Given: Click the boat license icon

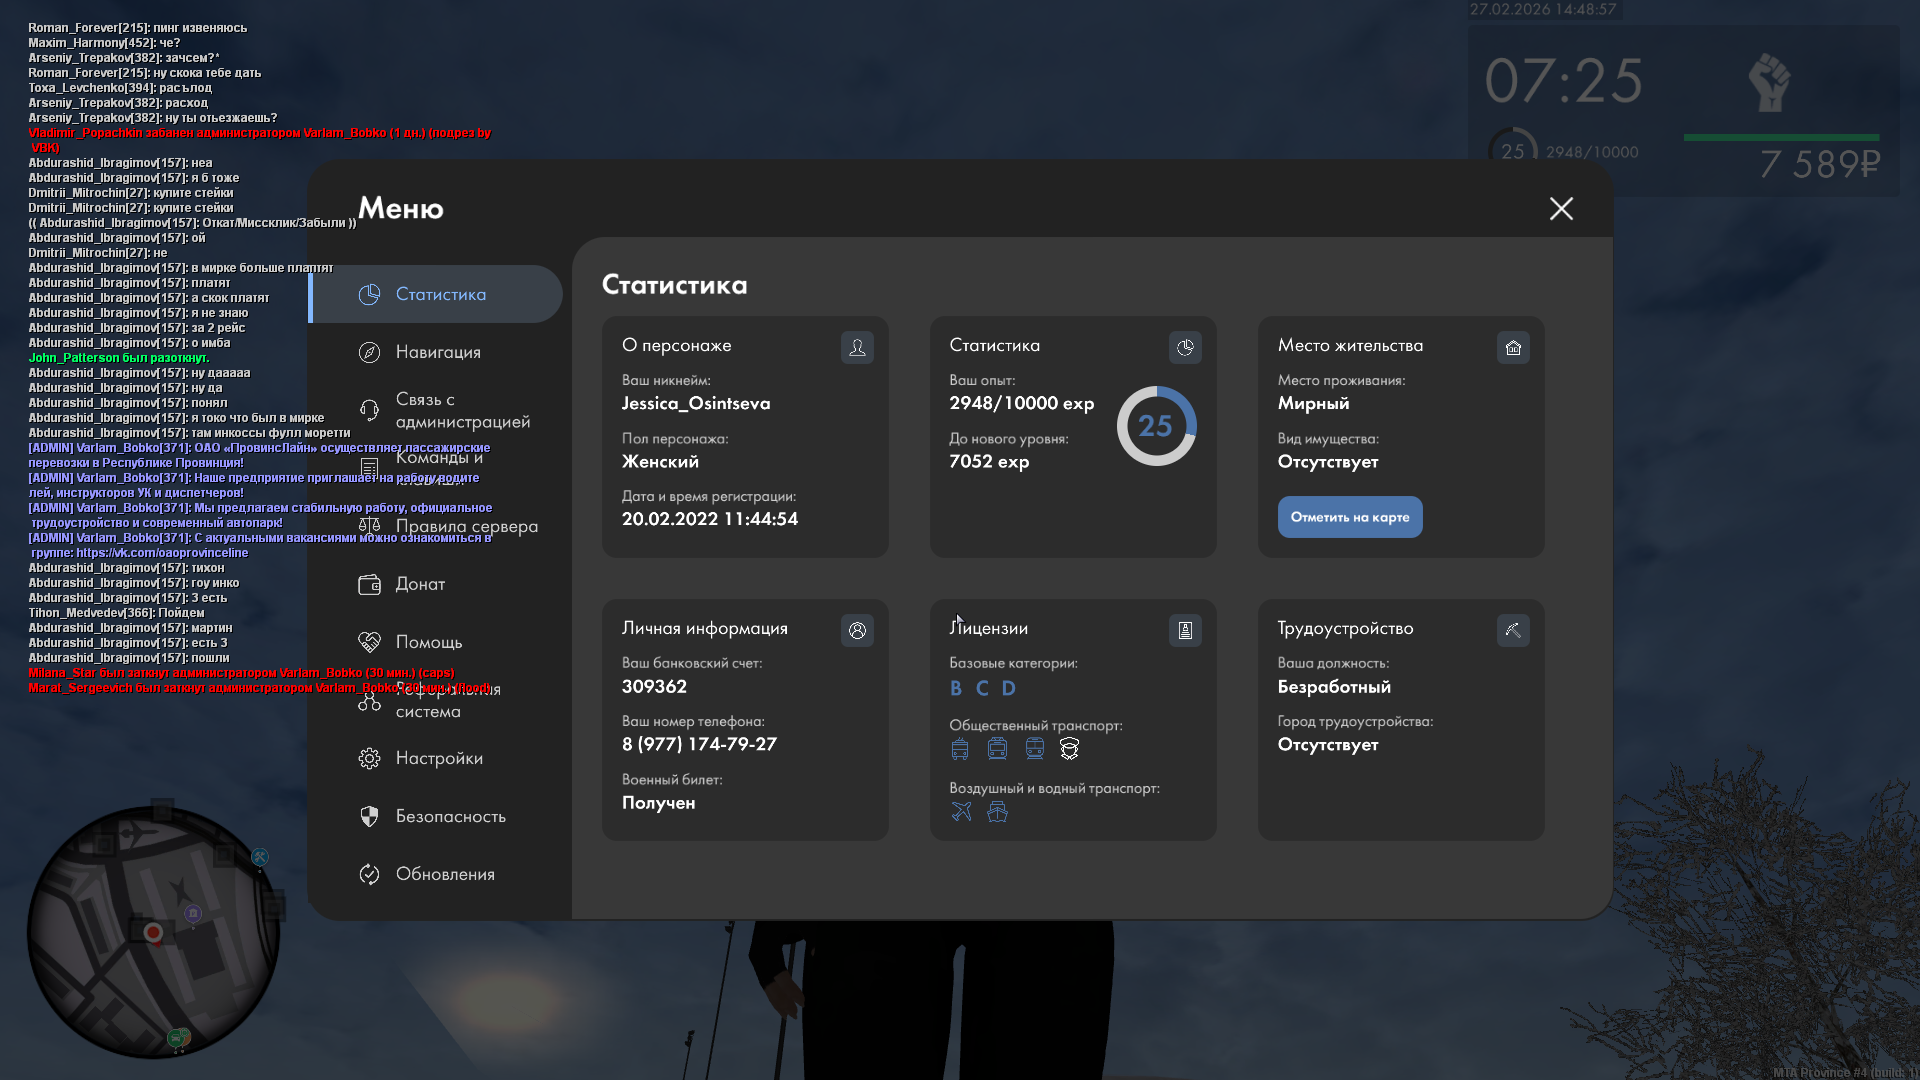Looking at the screenshot, I should click(997, 811).
